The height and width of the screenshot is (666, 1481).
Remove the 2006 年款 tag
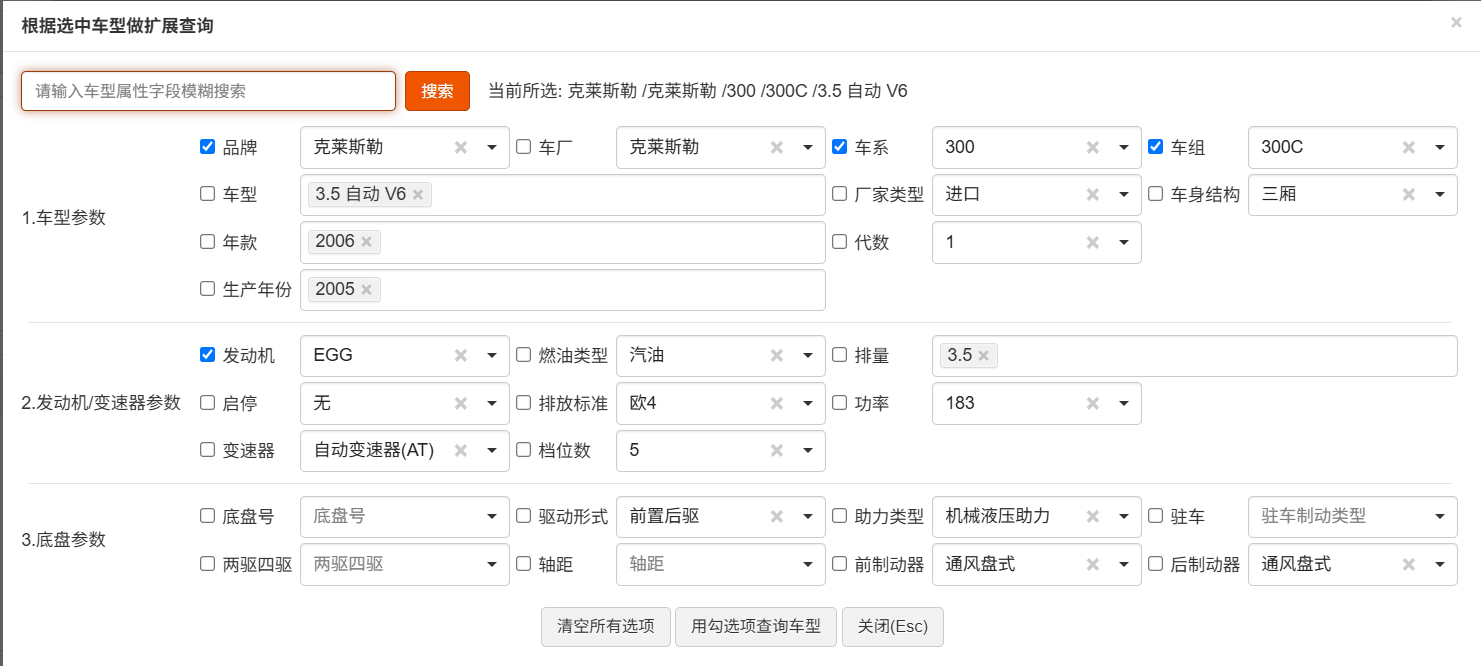coord(366,242)
